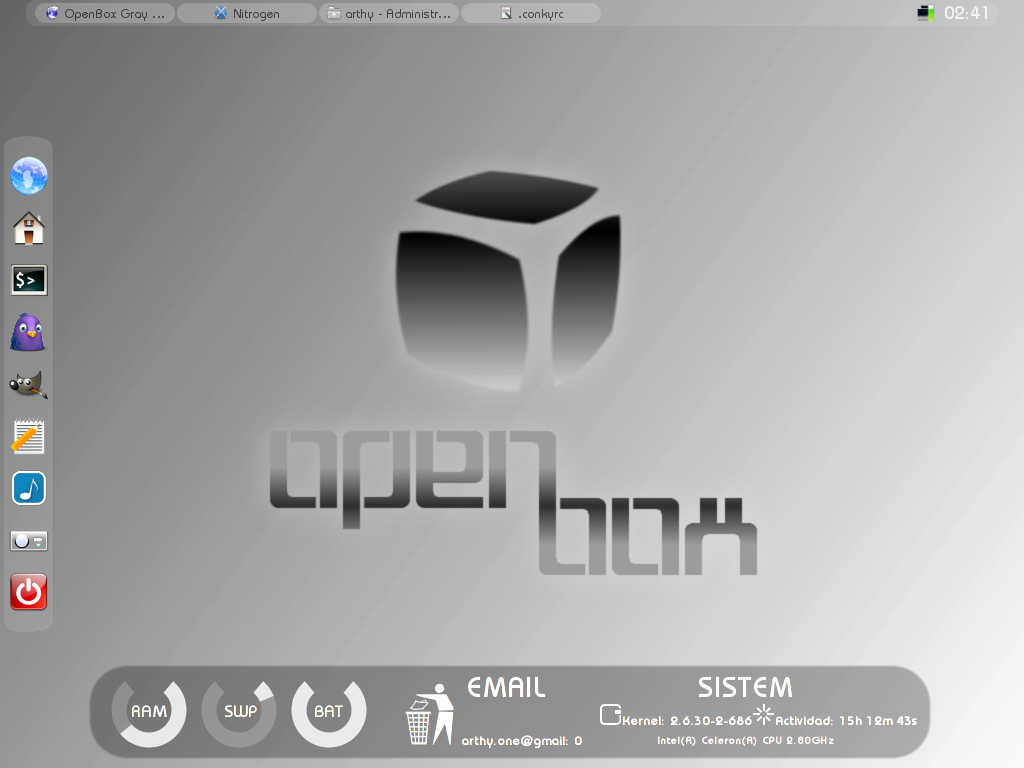Open the web browser globe icon
1024x768 pixels.
coord(29,176)
